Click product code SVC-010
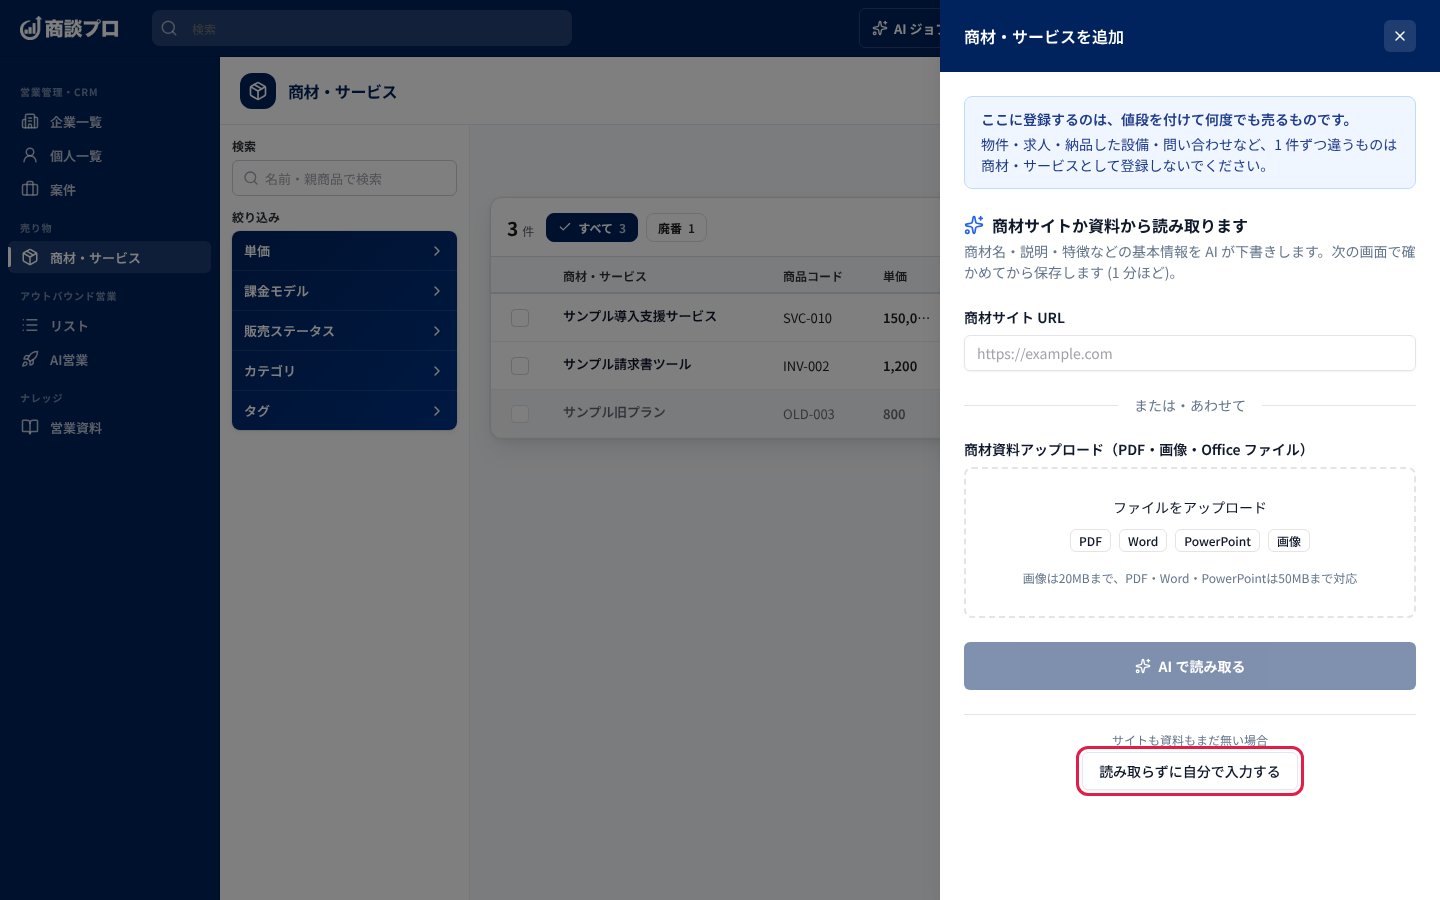This screenshot has height=900, width=1440. tap(807, 318)
